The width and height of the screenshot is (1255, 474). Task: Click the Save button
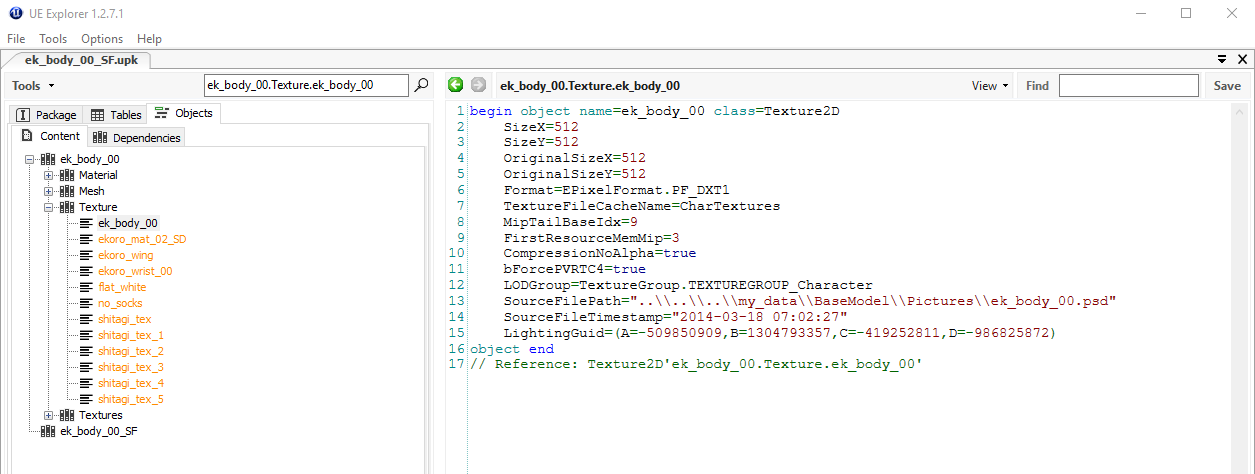tap(1227, 86)
